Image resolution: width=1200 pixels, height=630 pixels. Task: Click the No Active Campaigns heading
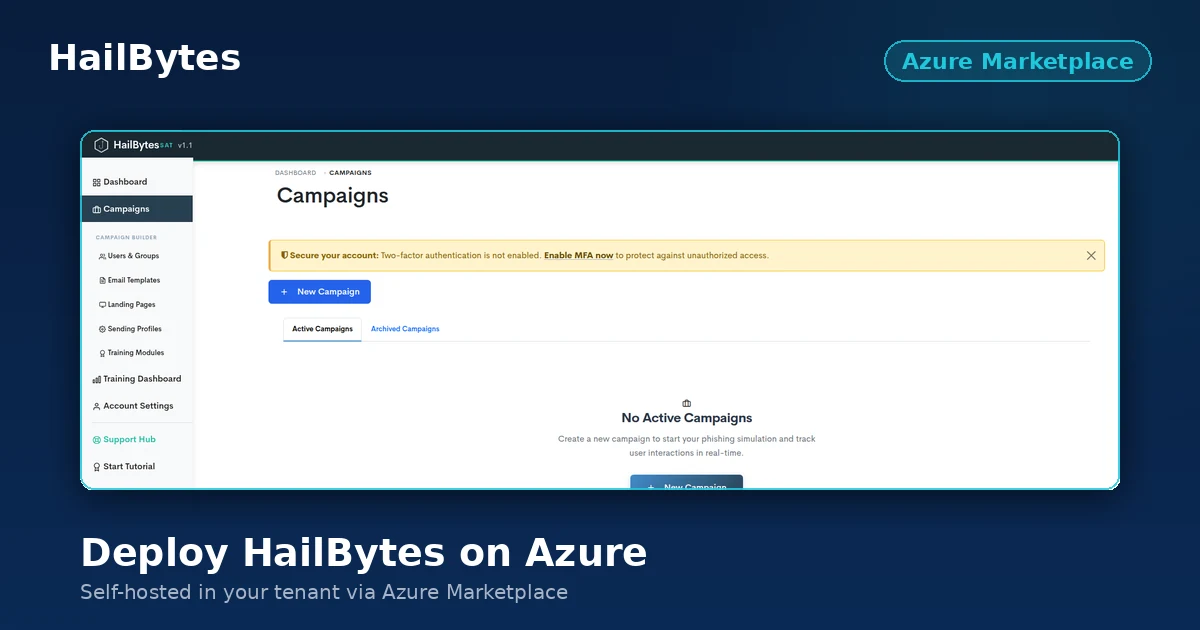pos(687,418)
